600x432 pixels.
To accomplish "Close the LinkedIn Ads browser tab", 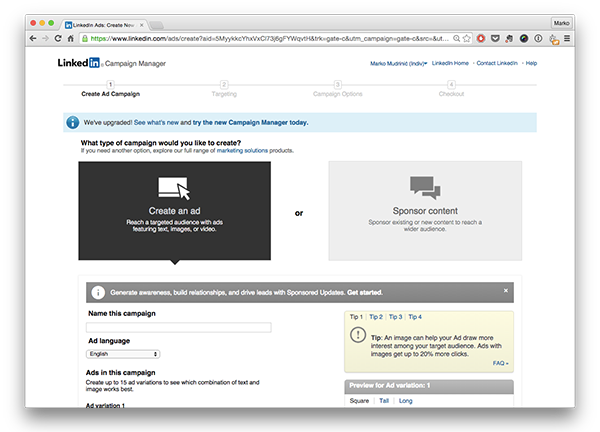I will point(142,25).
